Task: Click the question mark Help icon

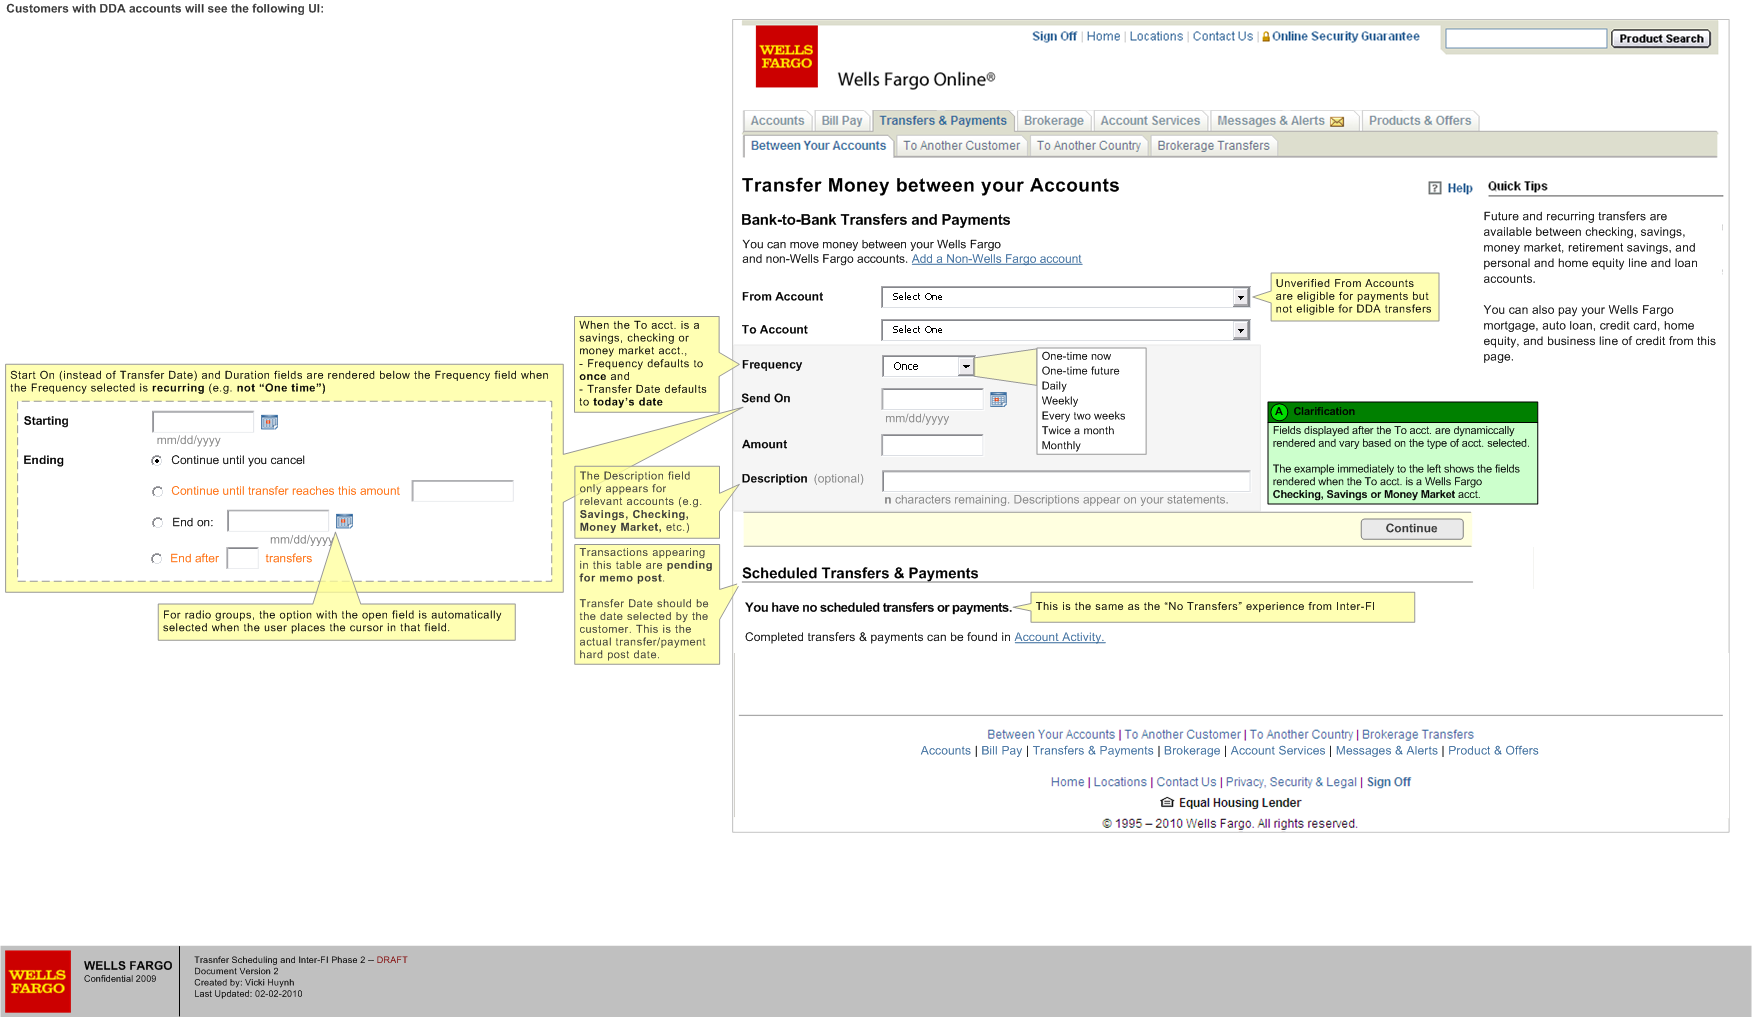Action: click(1435, 188)
